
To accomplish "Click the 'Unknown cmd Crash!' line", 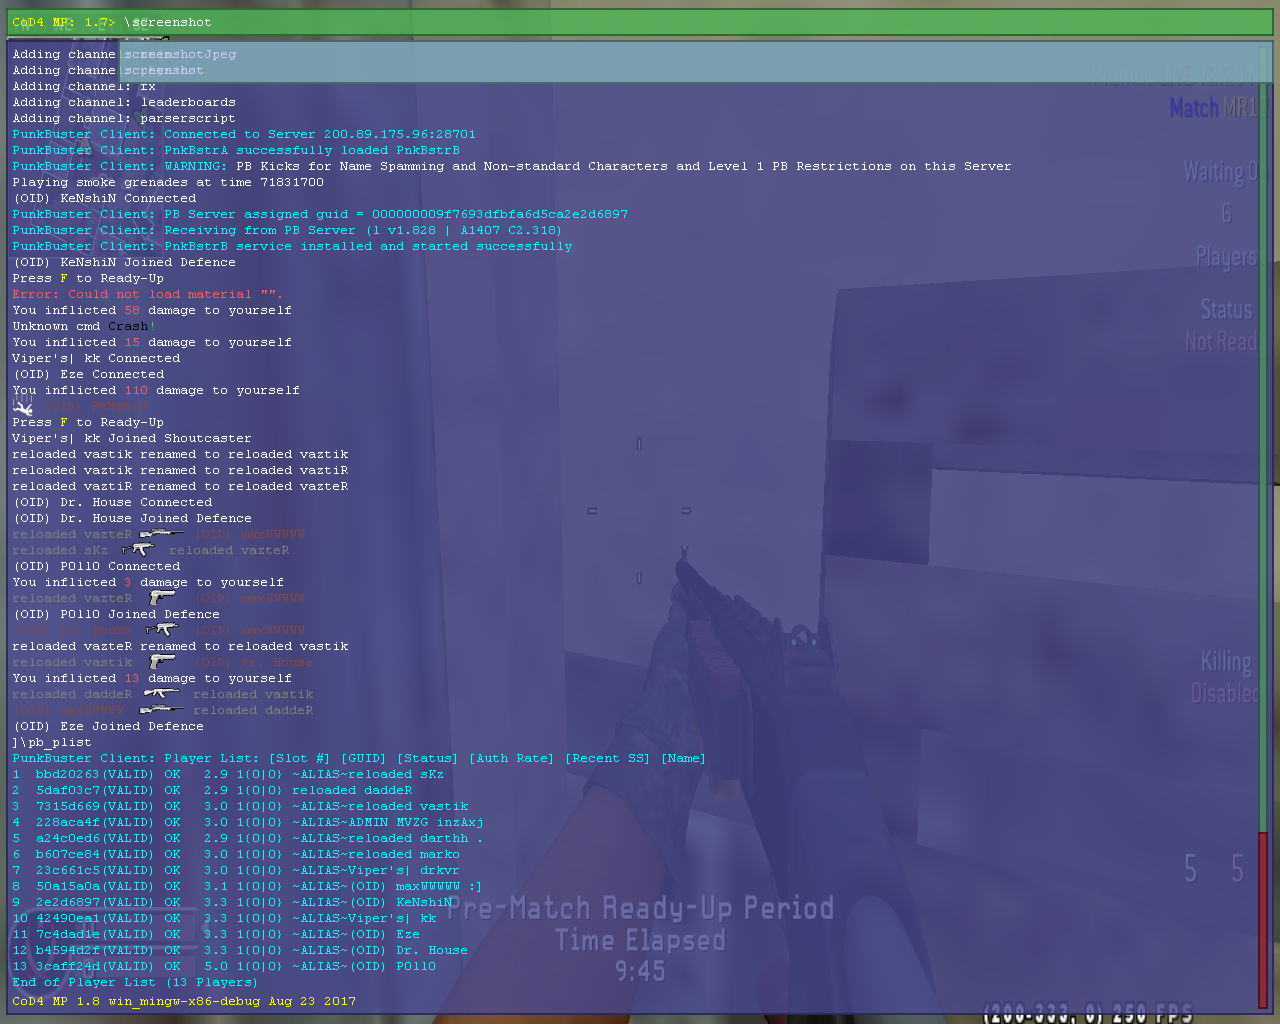I will click(84, 326).
